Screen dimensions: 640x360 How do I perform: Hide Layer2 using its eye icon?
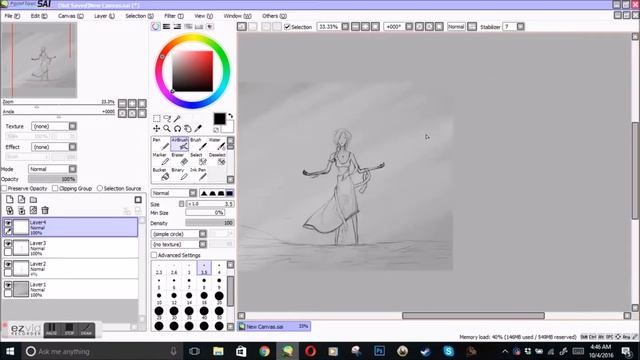[x=8, y=264]
